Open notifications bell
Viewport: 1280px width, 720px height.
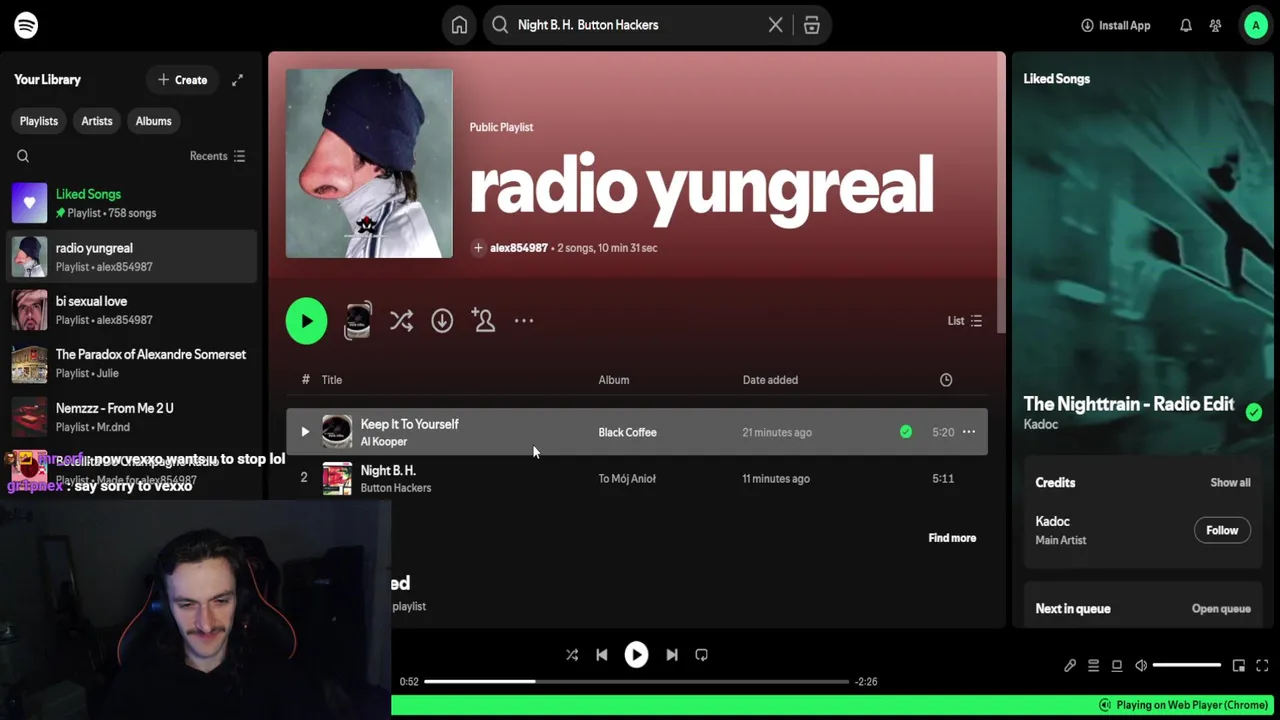coord(1185,25)
